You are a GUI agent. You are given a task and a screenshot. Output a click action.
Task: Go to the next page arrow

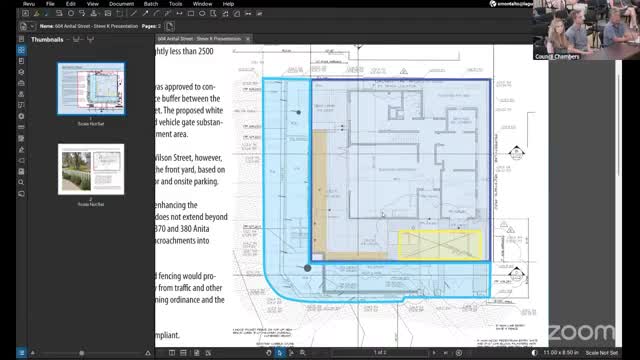click(434, 353)
